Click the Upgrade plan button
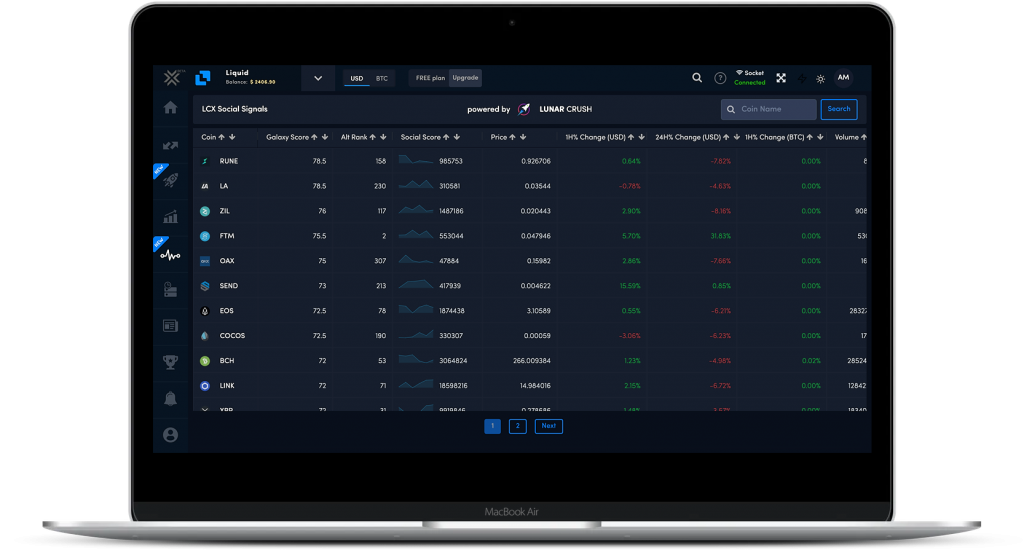Screen dimensions: 1024x550 [466, 78]
